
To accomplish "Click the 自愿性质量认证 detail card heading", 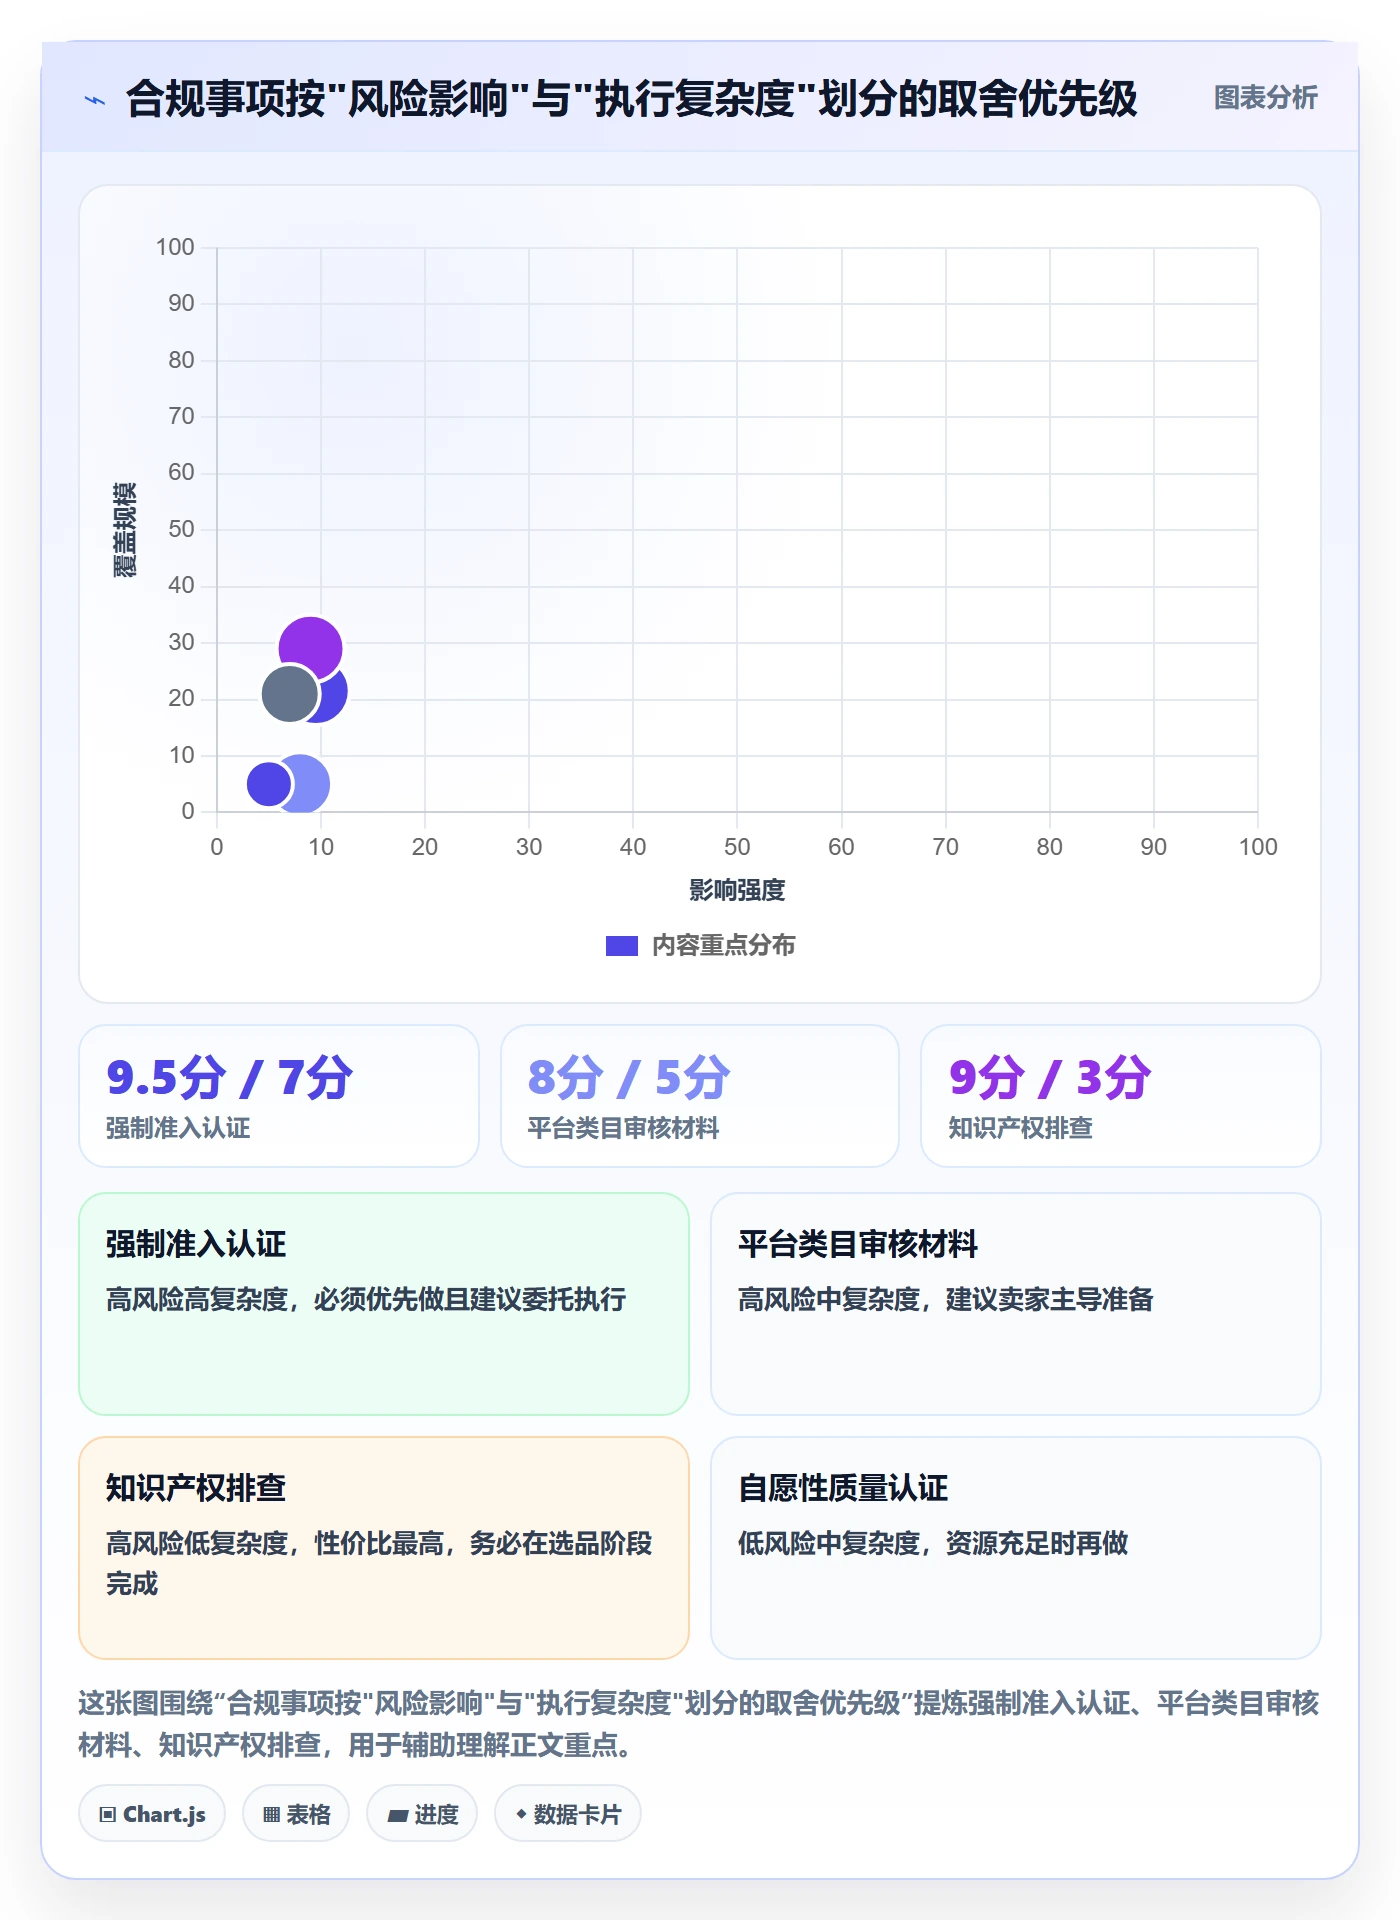I will click(843, 1488).
